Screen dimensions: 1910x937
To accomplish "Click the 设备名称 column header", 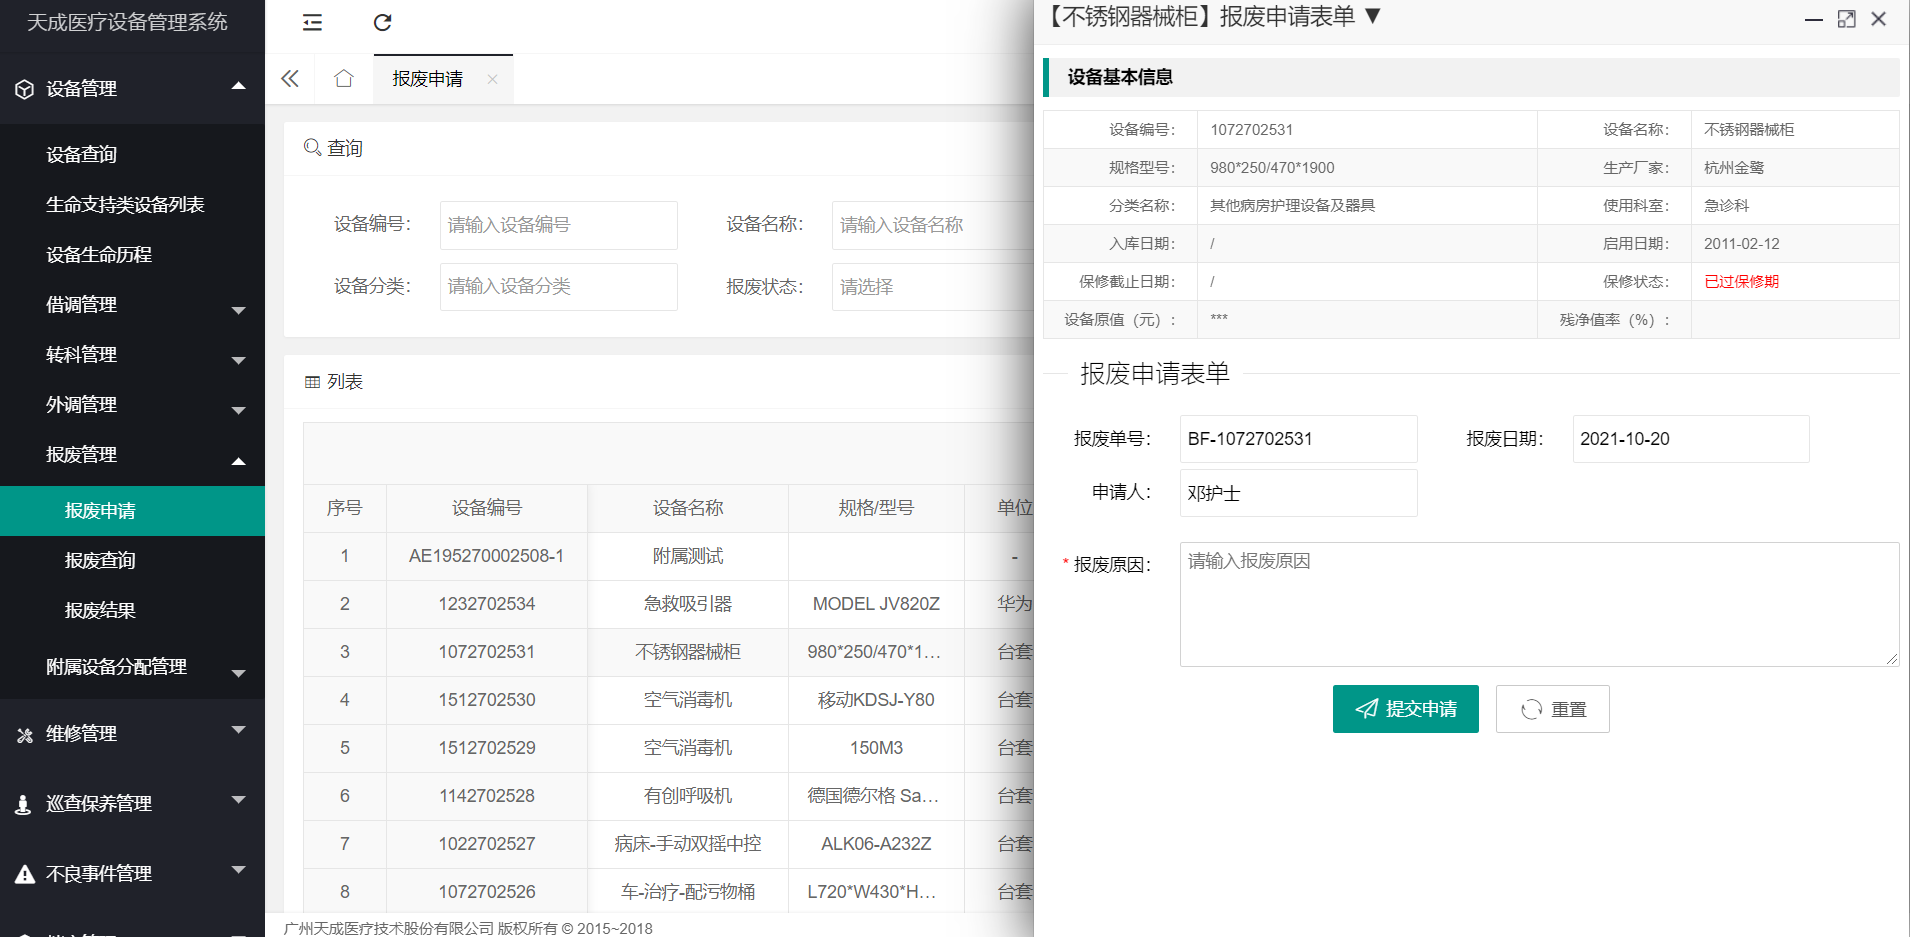I will (x=688, y=508).
